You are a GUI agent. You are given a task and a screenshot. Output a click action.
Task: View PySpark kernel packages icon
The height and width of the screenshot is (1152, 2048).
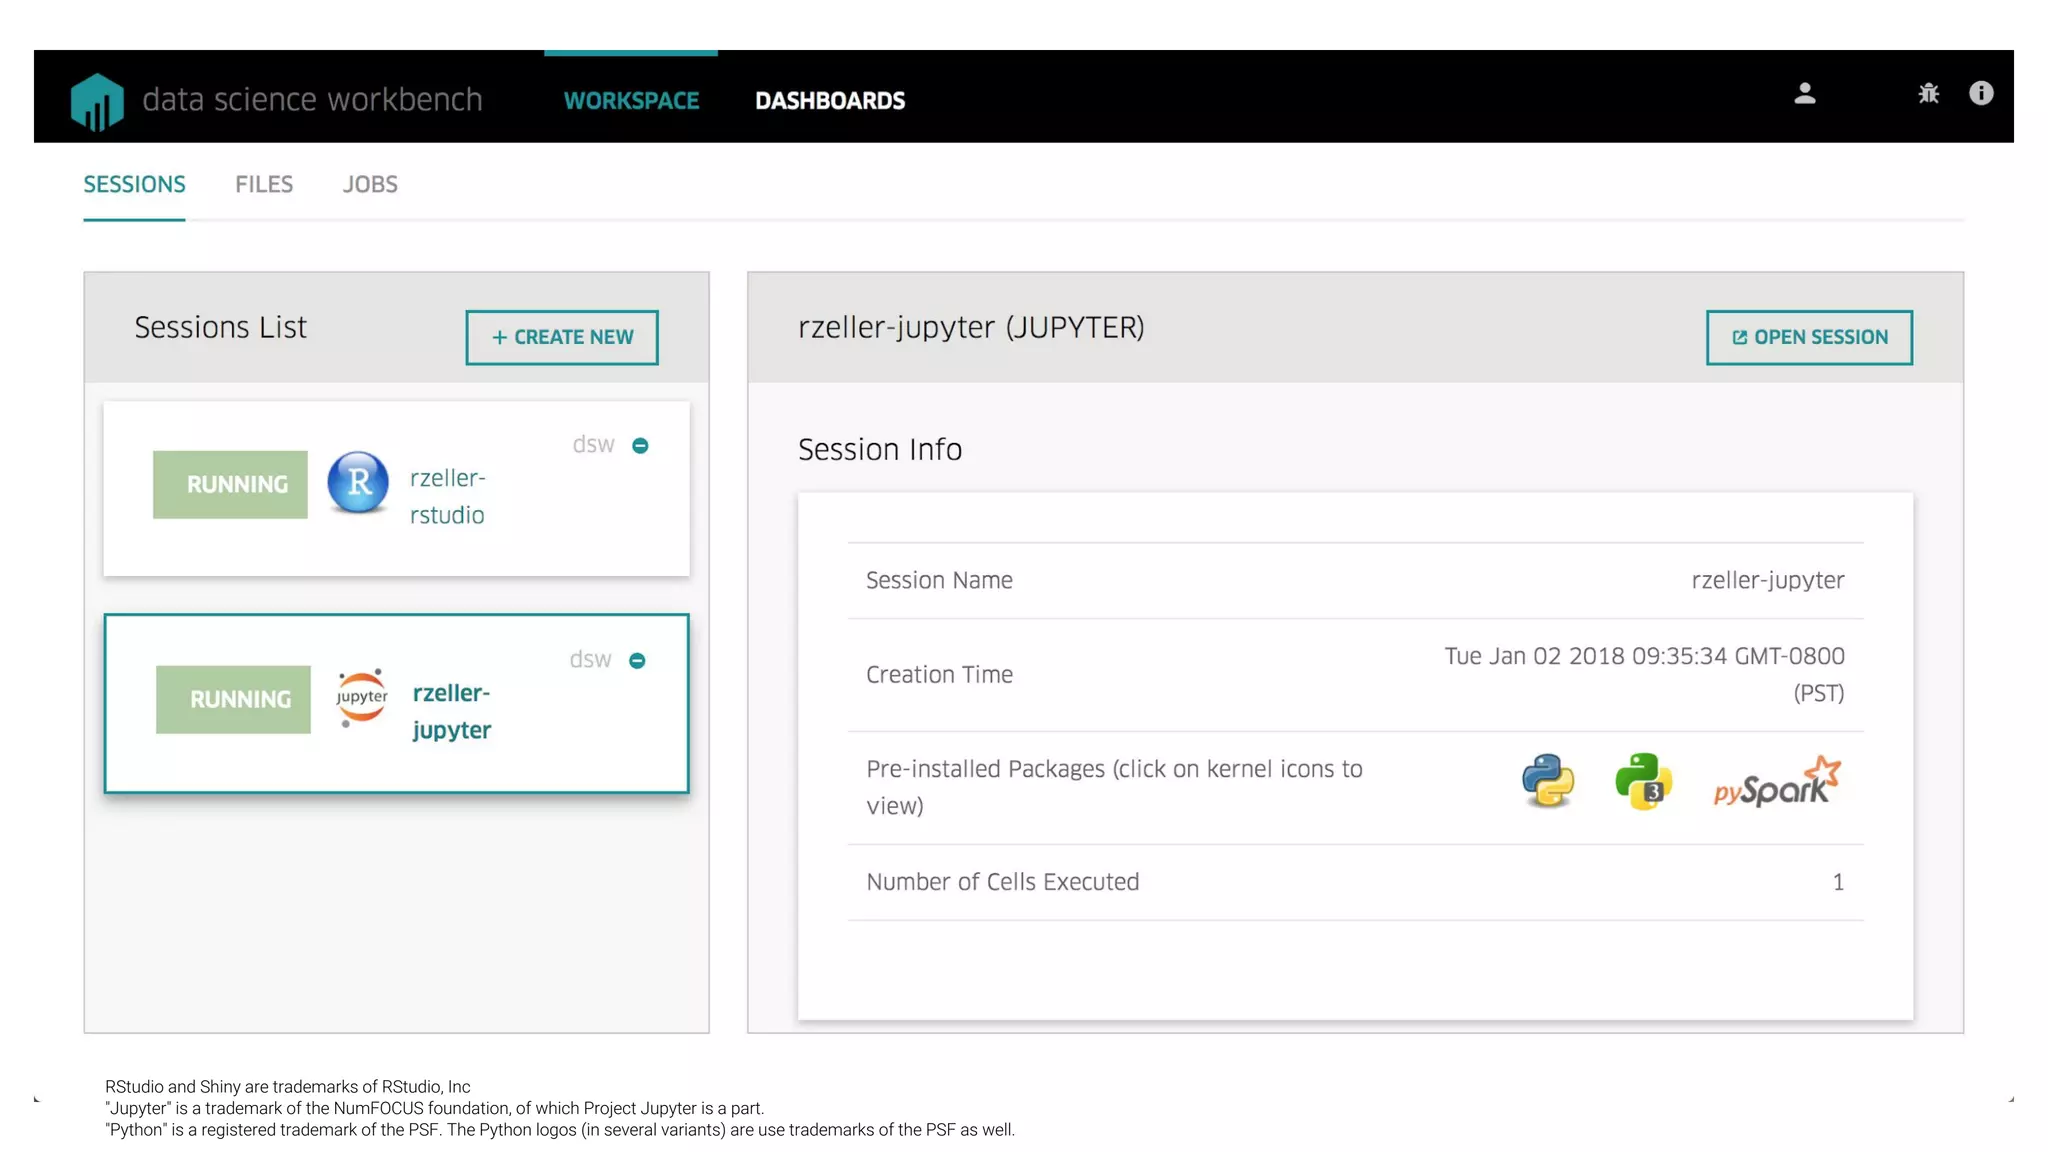point(1776,783)
